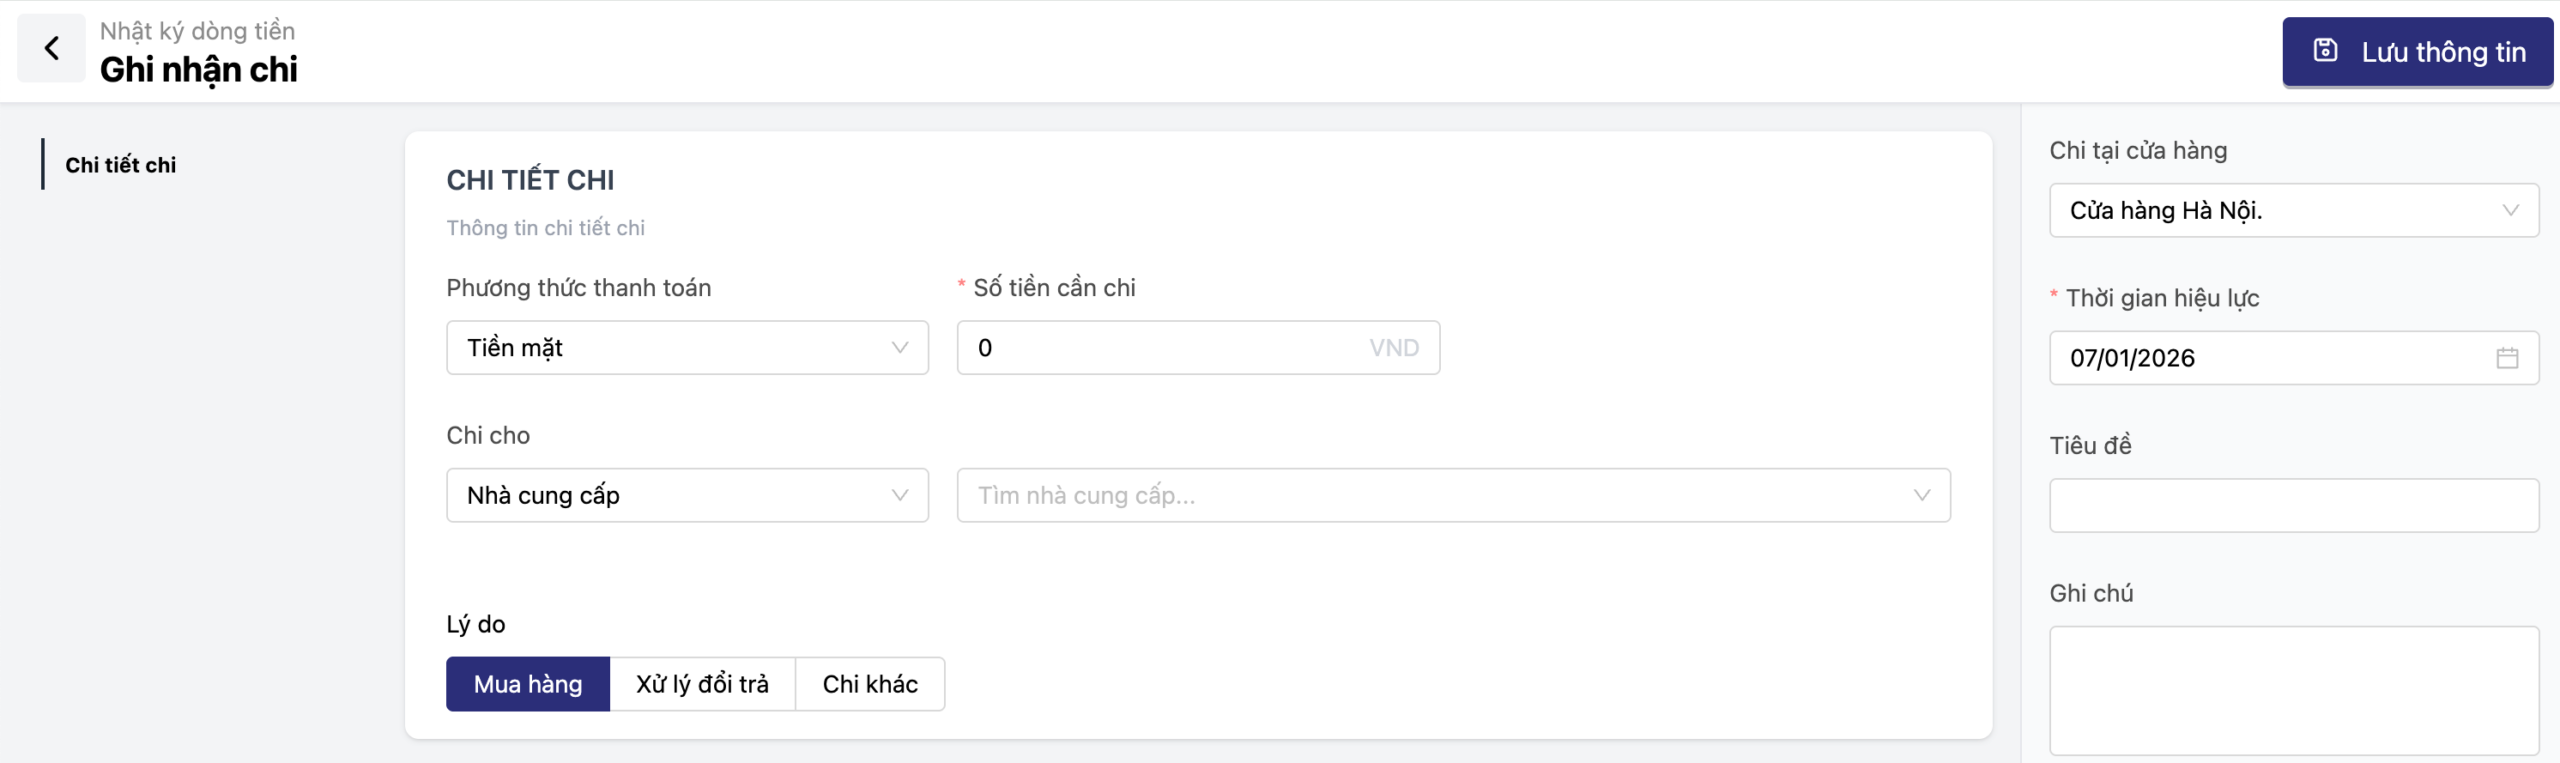
Task: Click the back arrow icon
Action: pos(51,48)
